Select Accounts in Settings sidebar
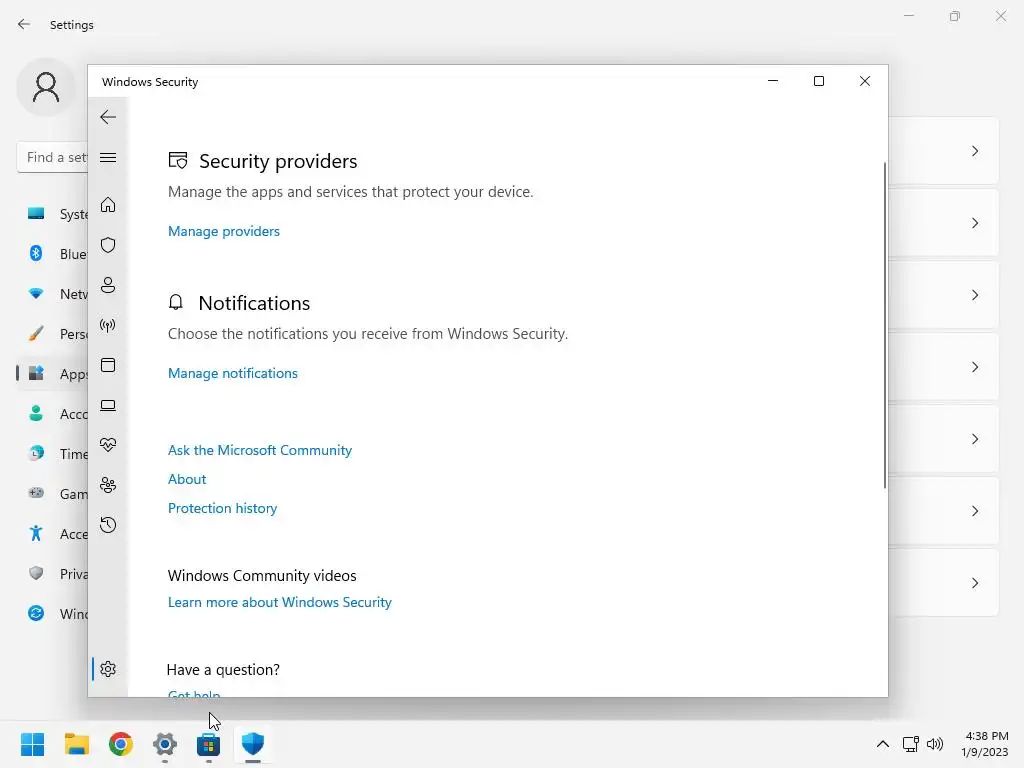 click(52, 414)
